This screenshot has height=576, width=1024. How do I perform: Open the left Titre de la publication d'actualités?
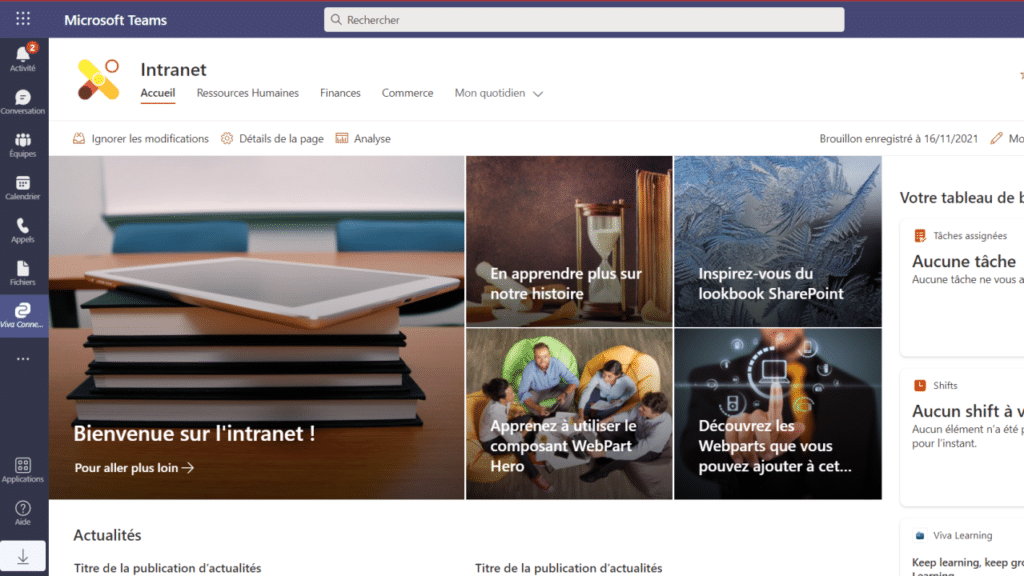pos(167,568)
